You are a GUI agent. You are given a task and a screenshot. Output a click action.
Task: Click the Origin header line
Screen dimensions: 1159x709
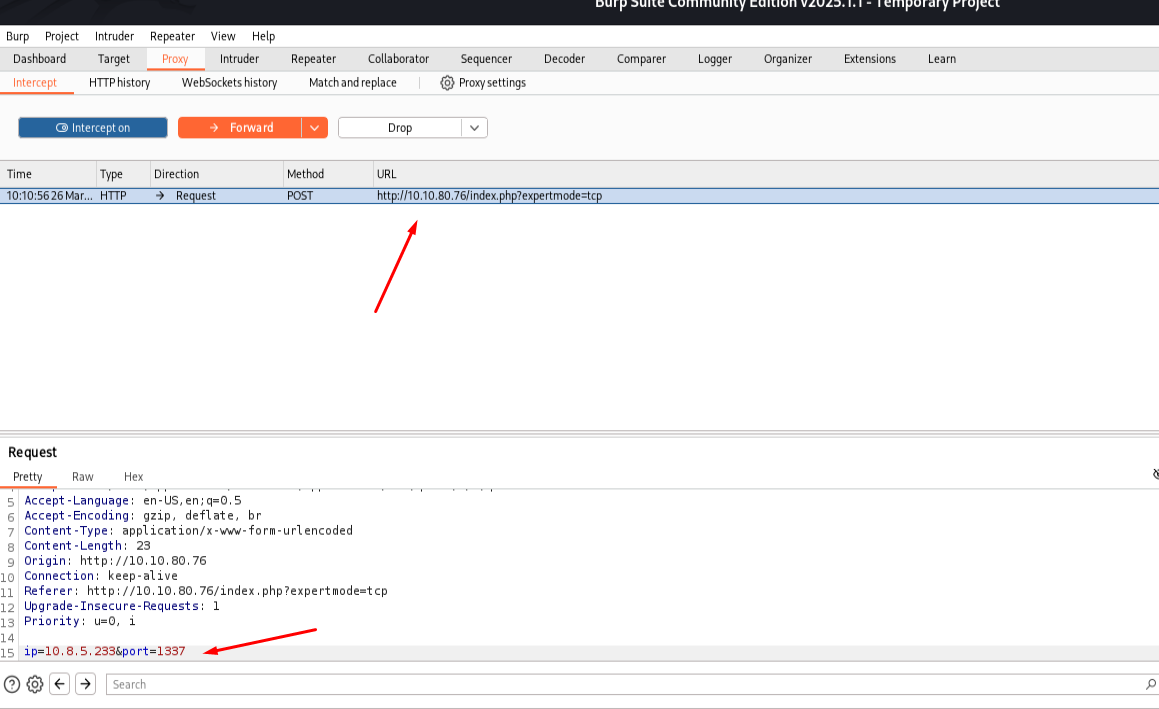tap(115, 561)
